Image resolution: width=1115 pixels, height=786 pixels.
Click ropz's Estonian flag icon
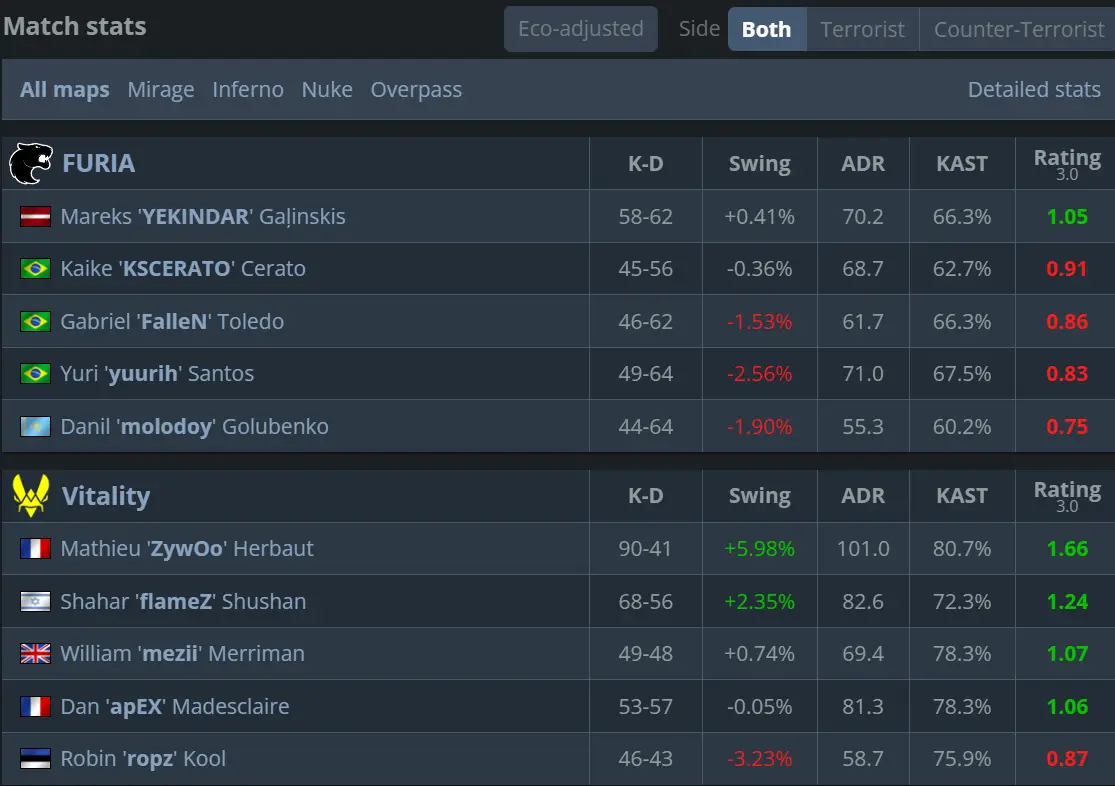point(35,759)
